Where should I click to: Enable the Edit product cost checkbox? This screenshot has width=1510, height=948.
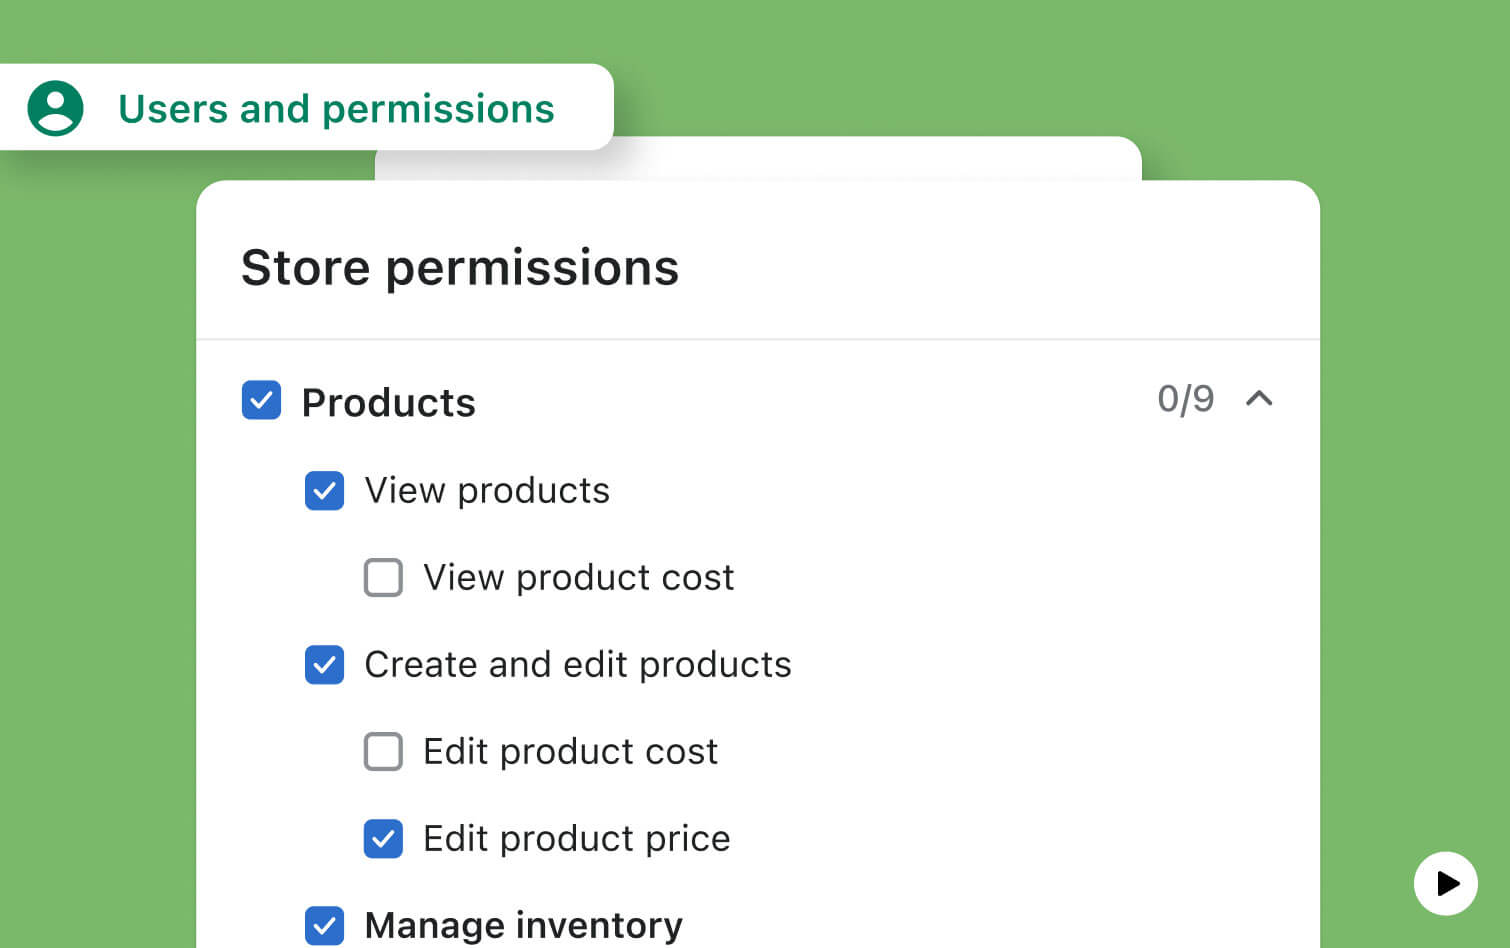point(383,752)
